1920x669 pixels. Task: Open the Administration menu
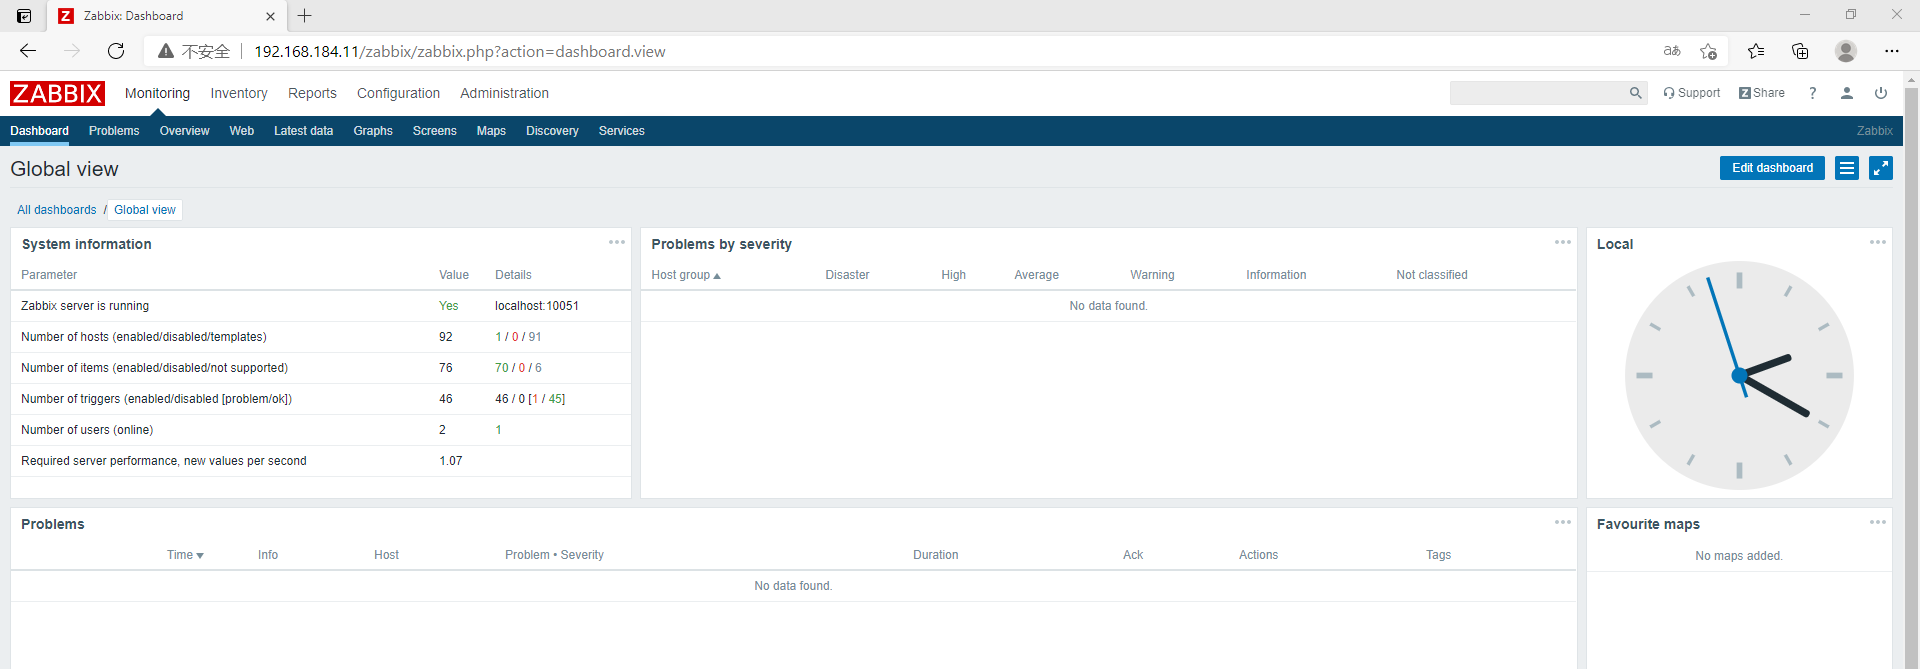504,93
